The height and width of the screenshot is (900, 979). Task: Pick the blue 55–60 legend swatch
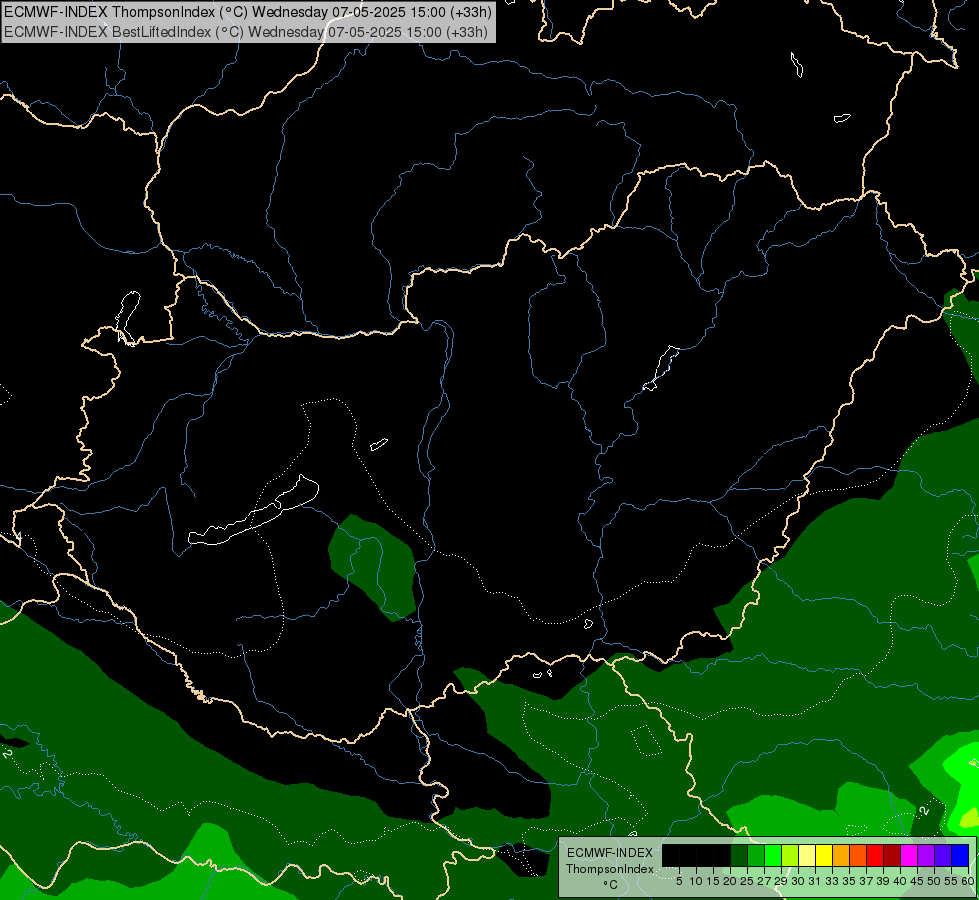point(960,855)
